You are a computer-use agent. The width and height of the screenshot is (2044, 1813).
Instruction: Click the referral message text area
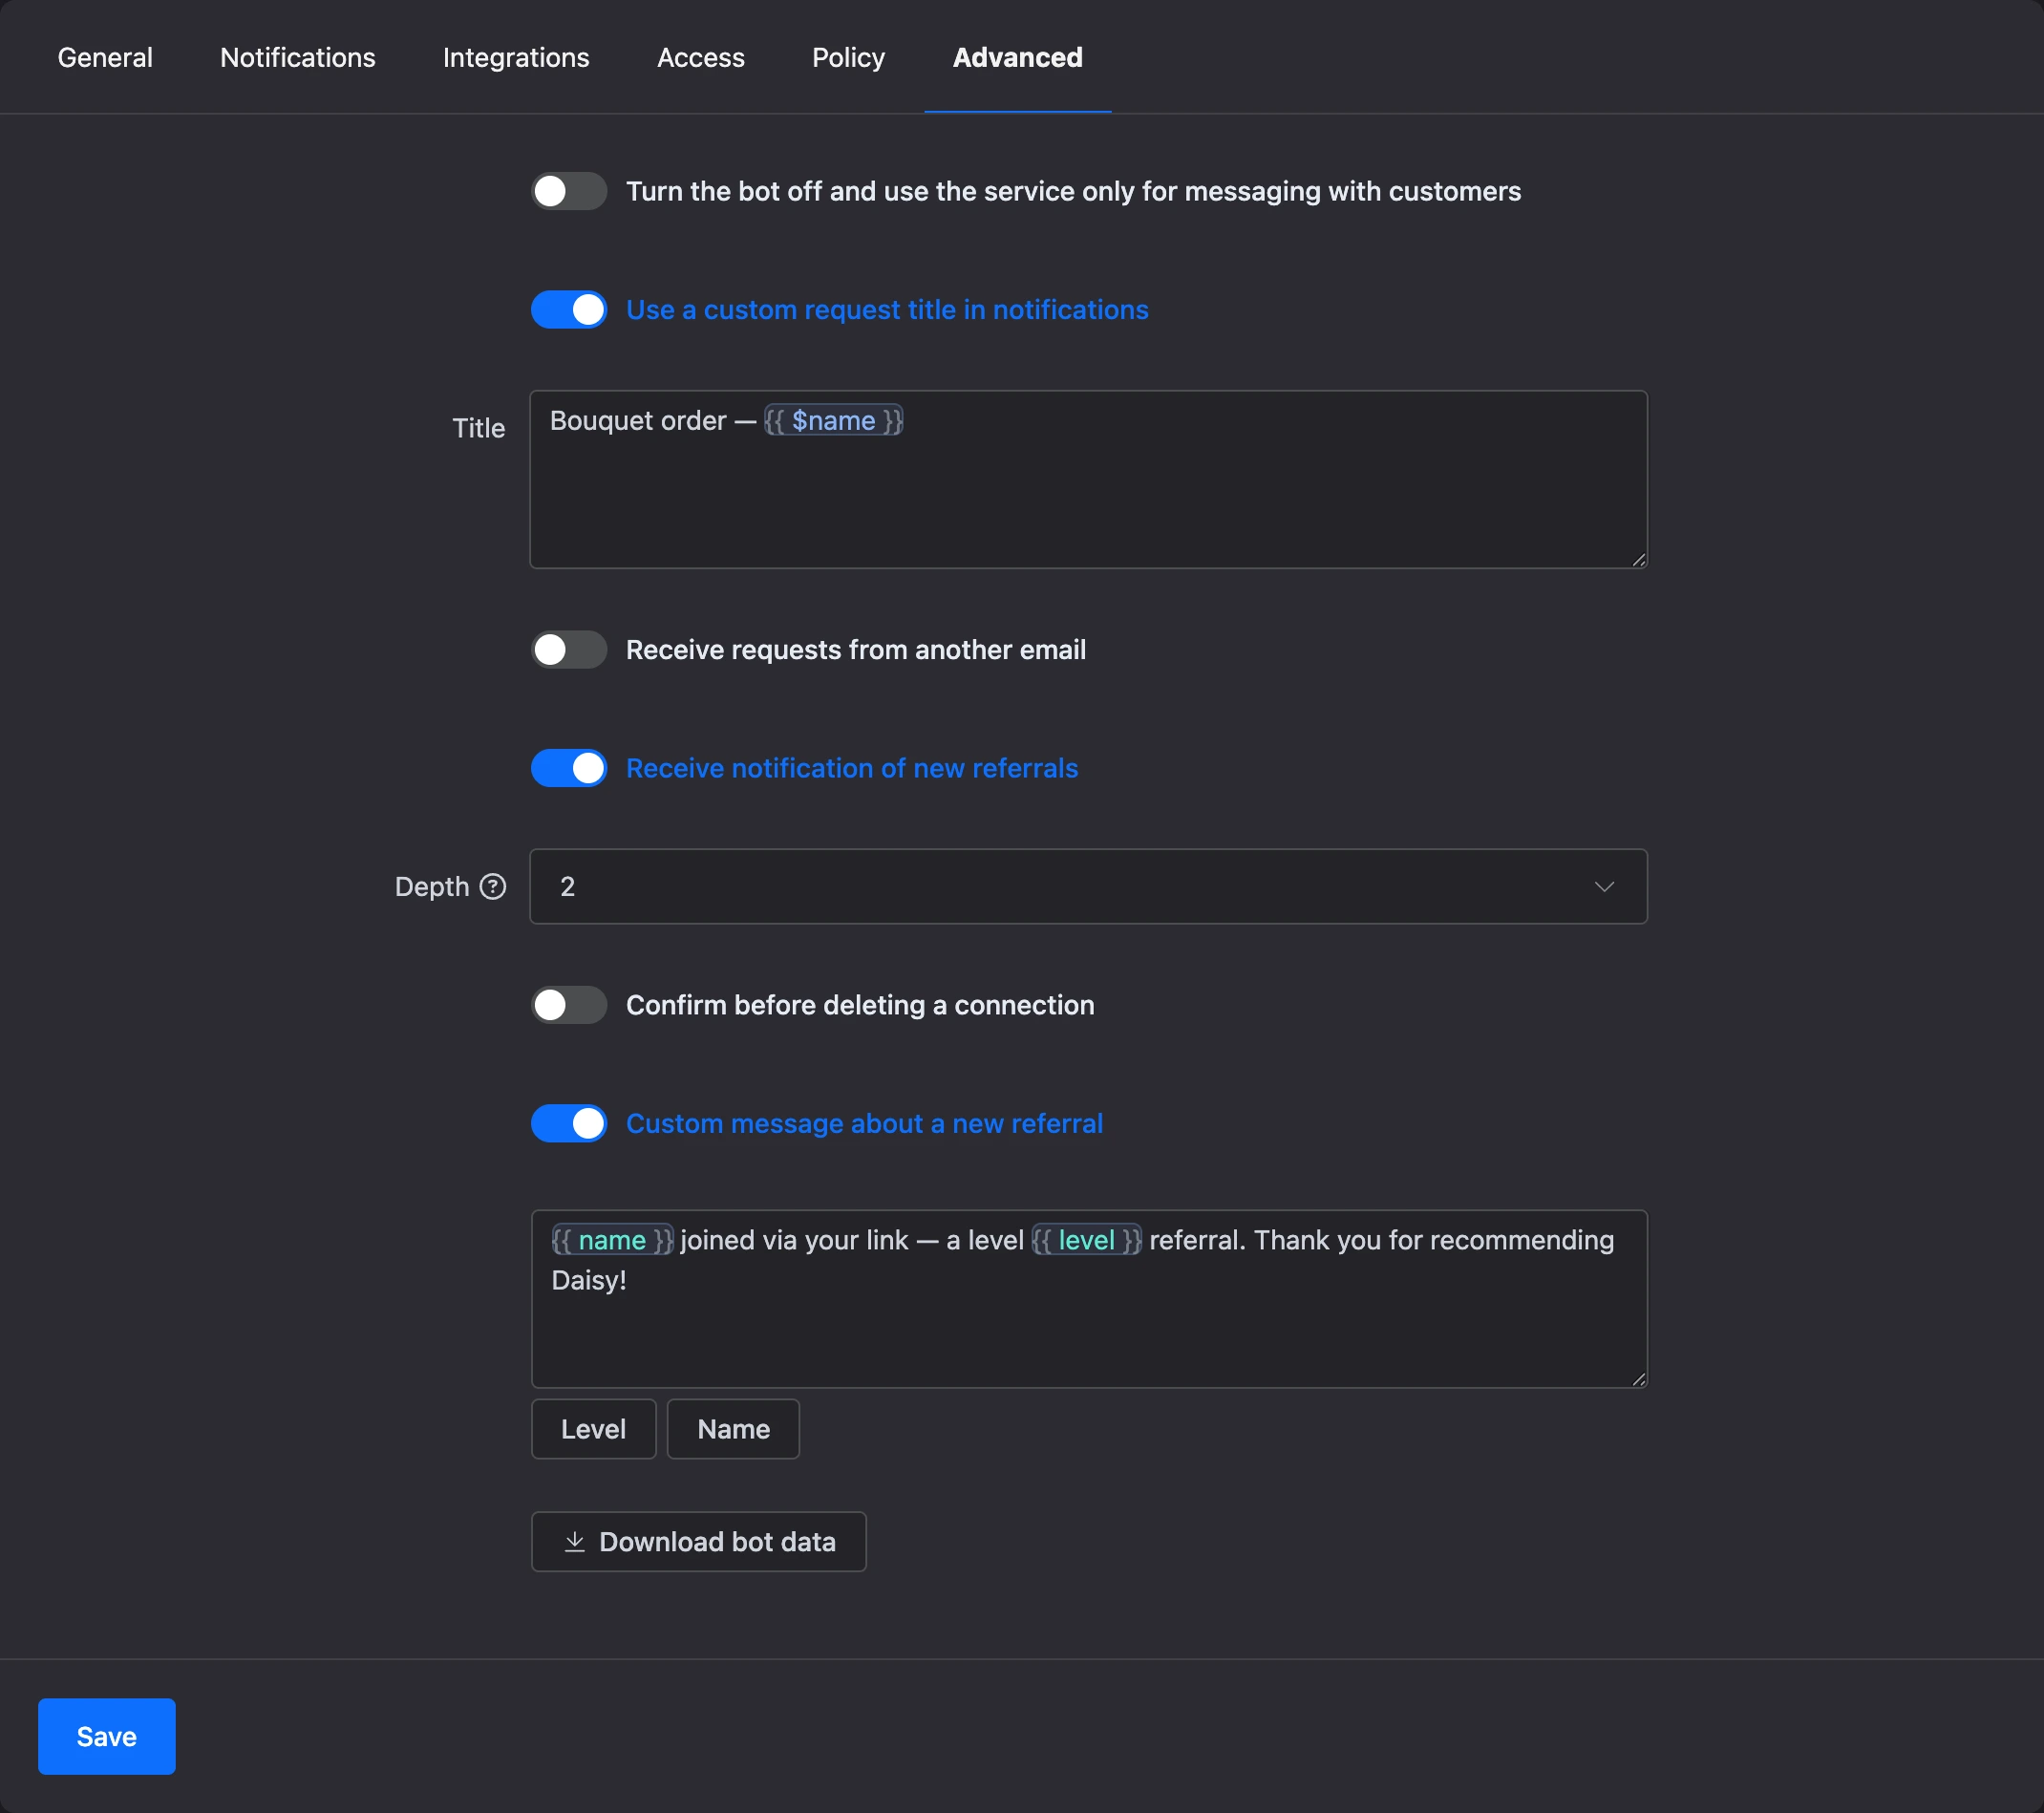click(x=1089, y=1299)
